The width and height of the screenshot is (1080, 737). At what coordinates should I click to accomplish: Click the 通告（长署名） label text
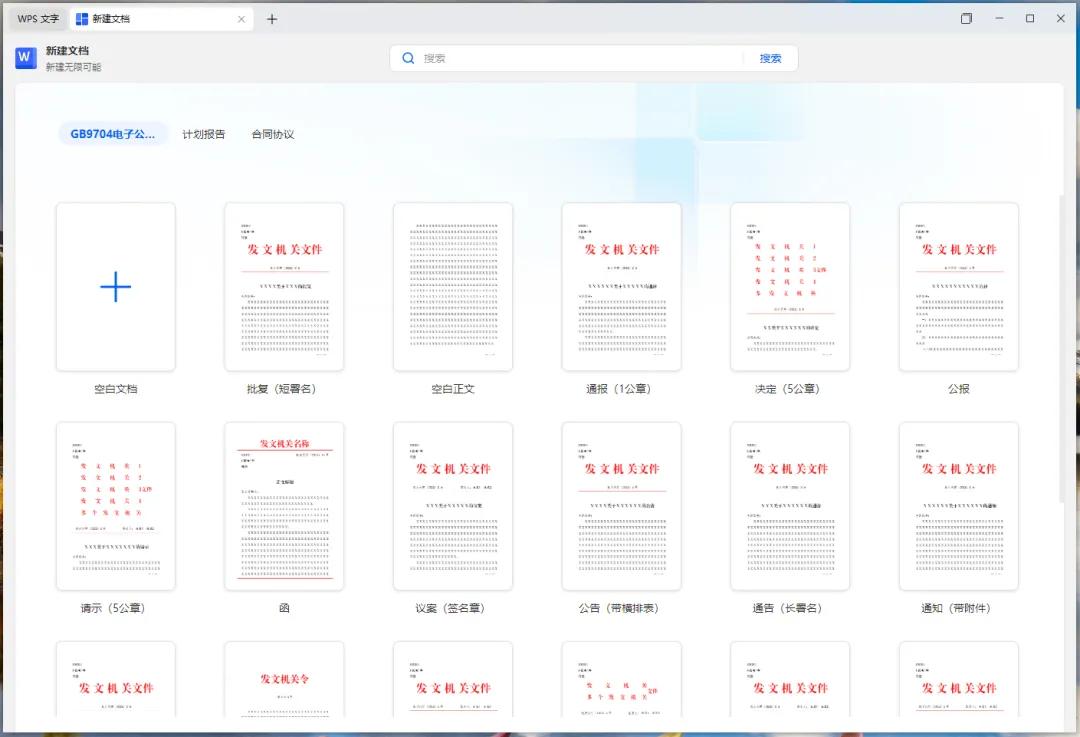point(787,608)
